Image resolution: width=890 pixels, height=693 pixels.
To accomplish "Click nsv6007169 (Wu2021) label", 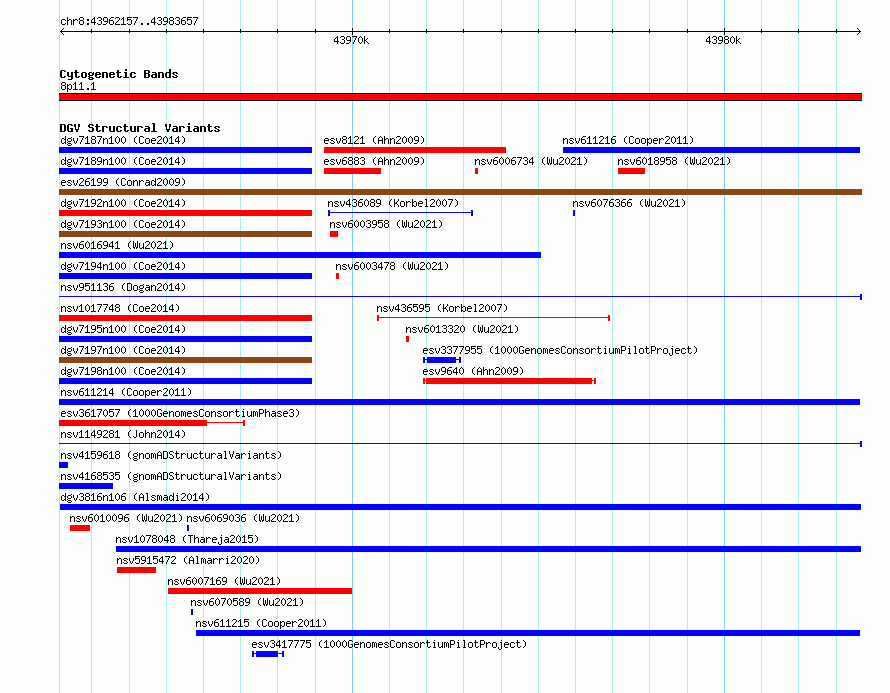I will click(224, 581).
